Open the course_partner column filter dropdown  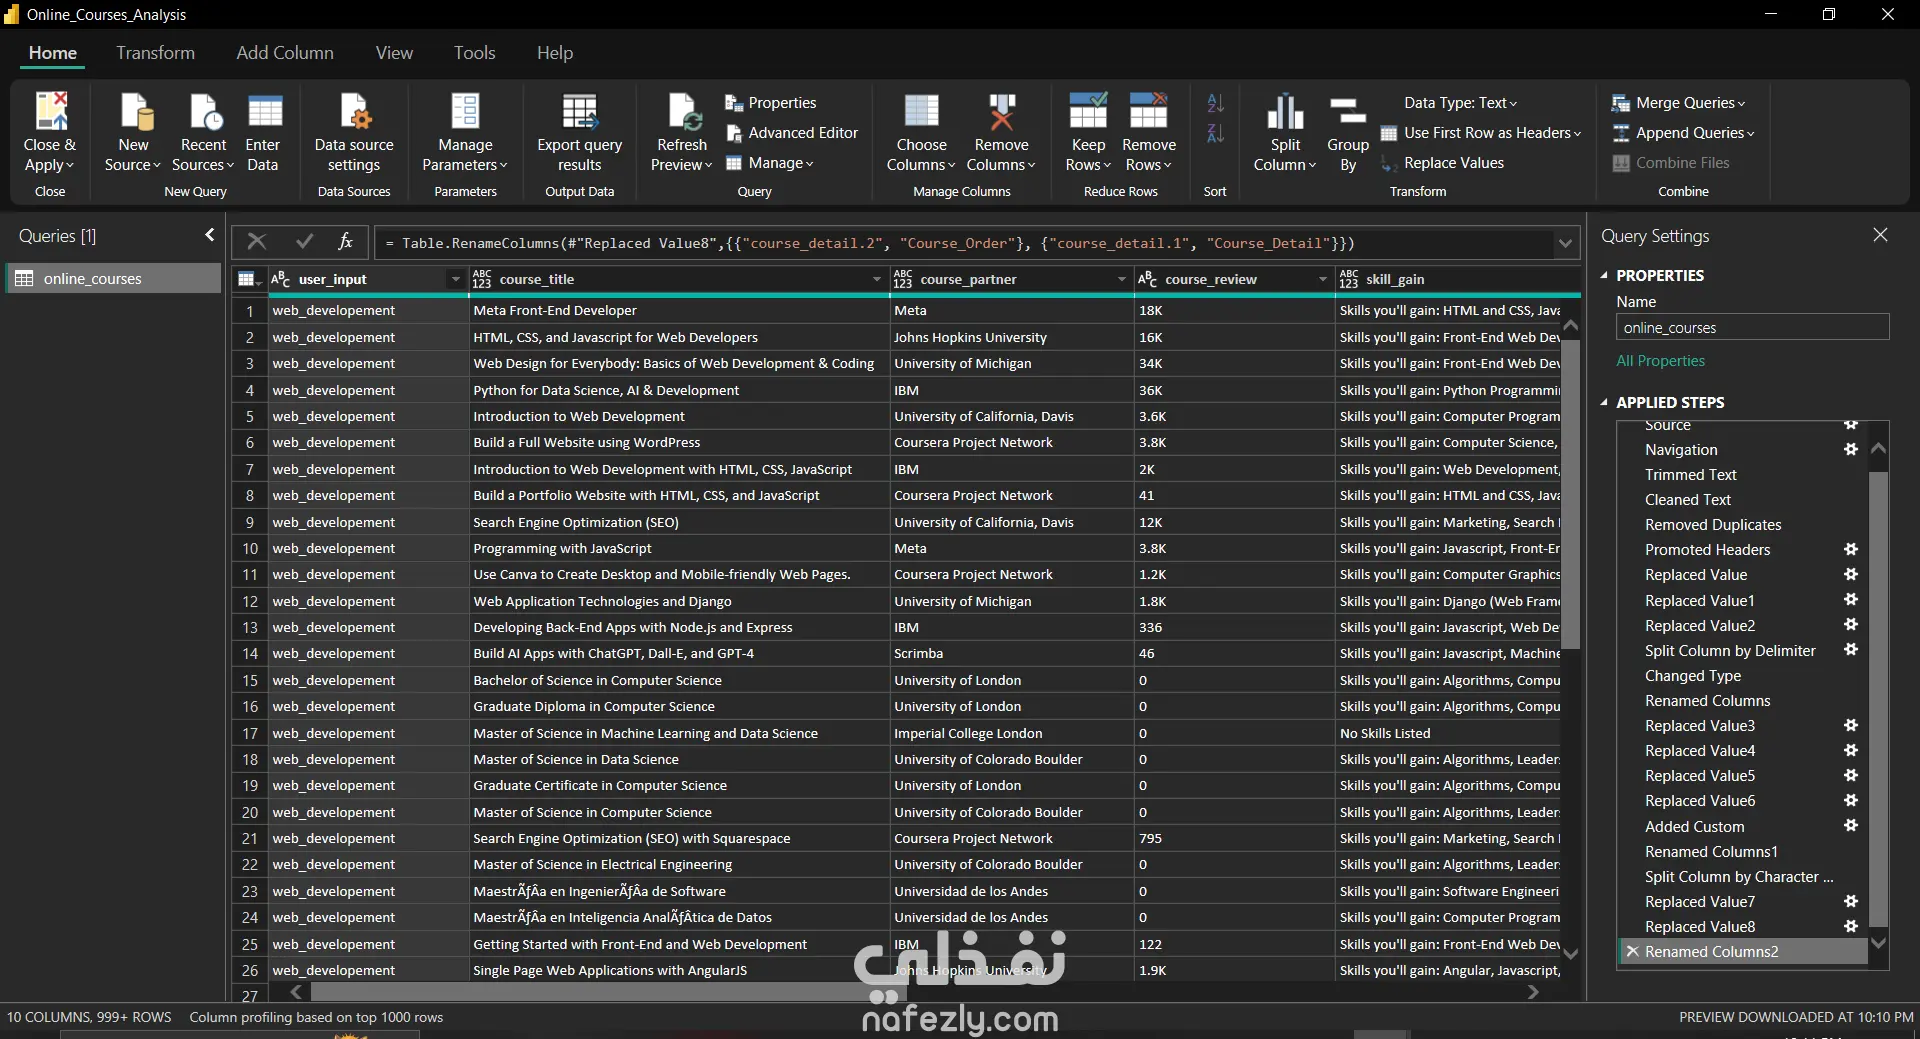click(1122, 279)
